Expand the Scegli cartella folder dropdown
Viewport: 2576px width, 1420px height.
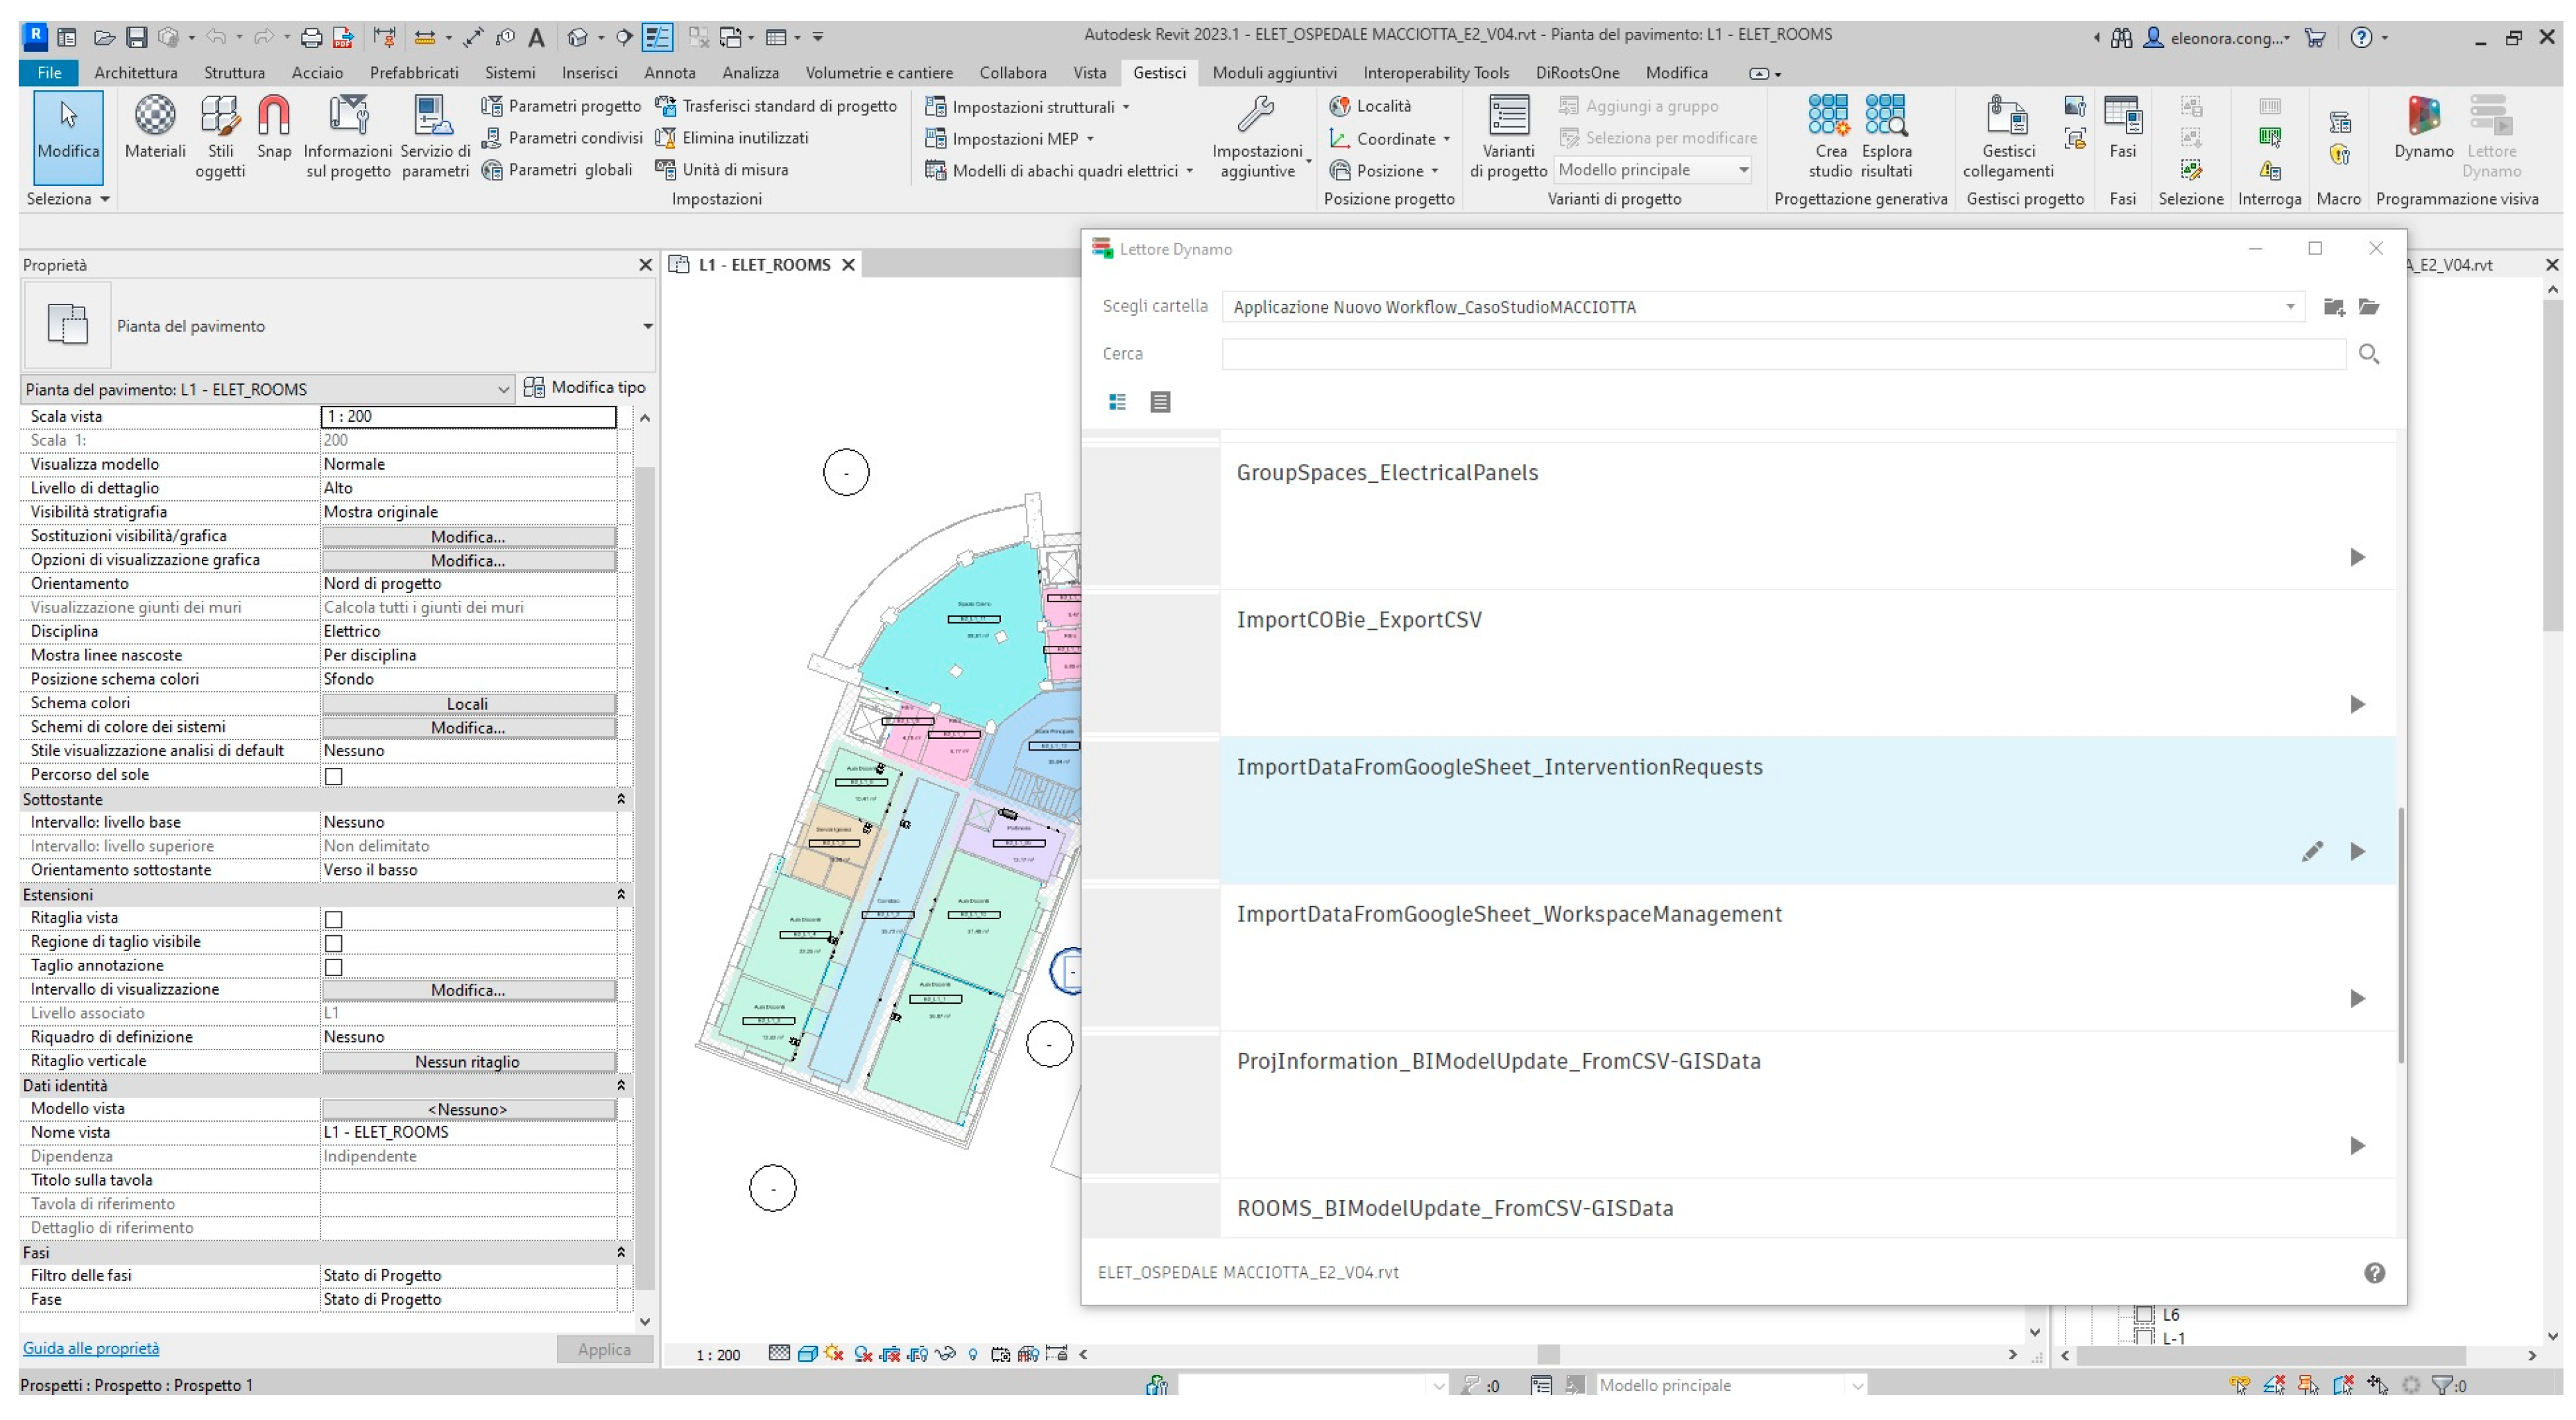[x=2290, y=307]
